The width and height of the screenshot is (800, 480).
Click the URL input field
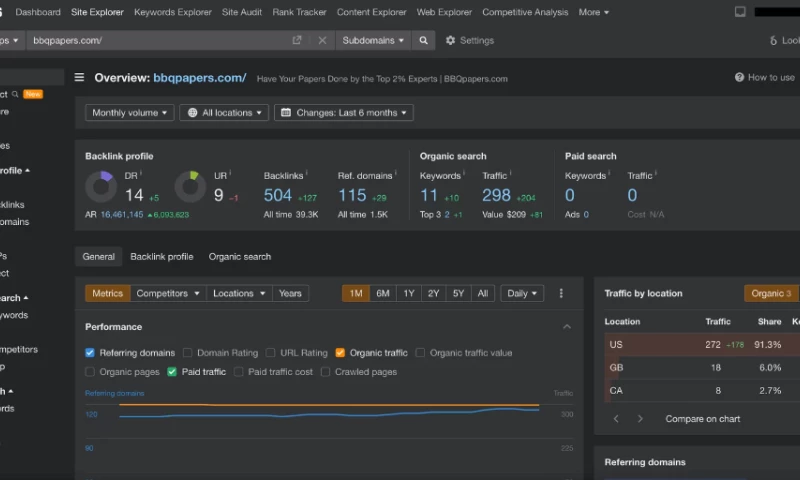(160, 41)
